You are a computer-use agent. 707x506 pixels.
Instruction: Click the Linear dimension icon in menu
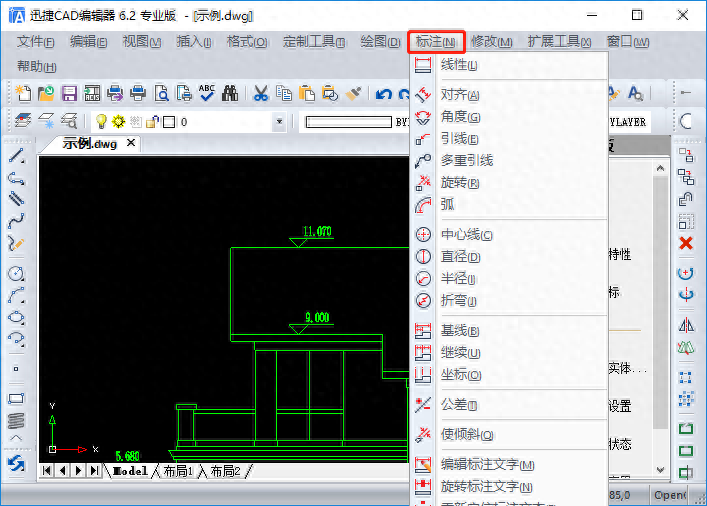[x=422, y=65]
